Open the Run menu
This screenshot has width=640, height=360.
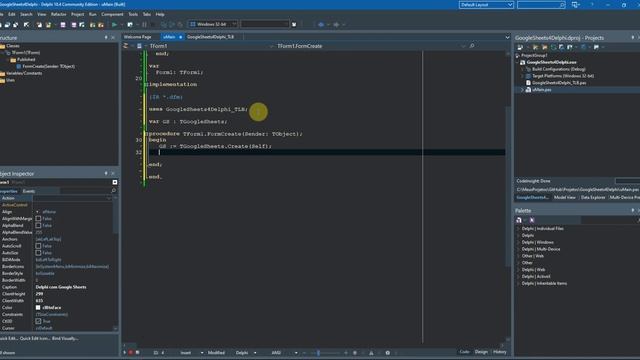point(93,14)
